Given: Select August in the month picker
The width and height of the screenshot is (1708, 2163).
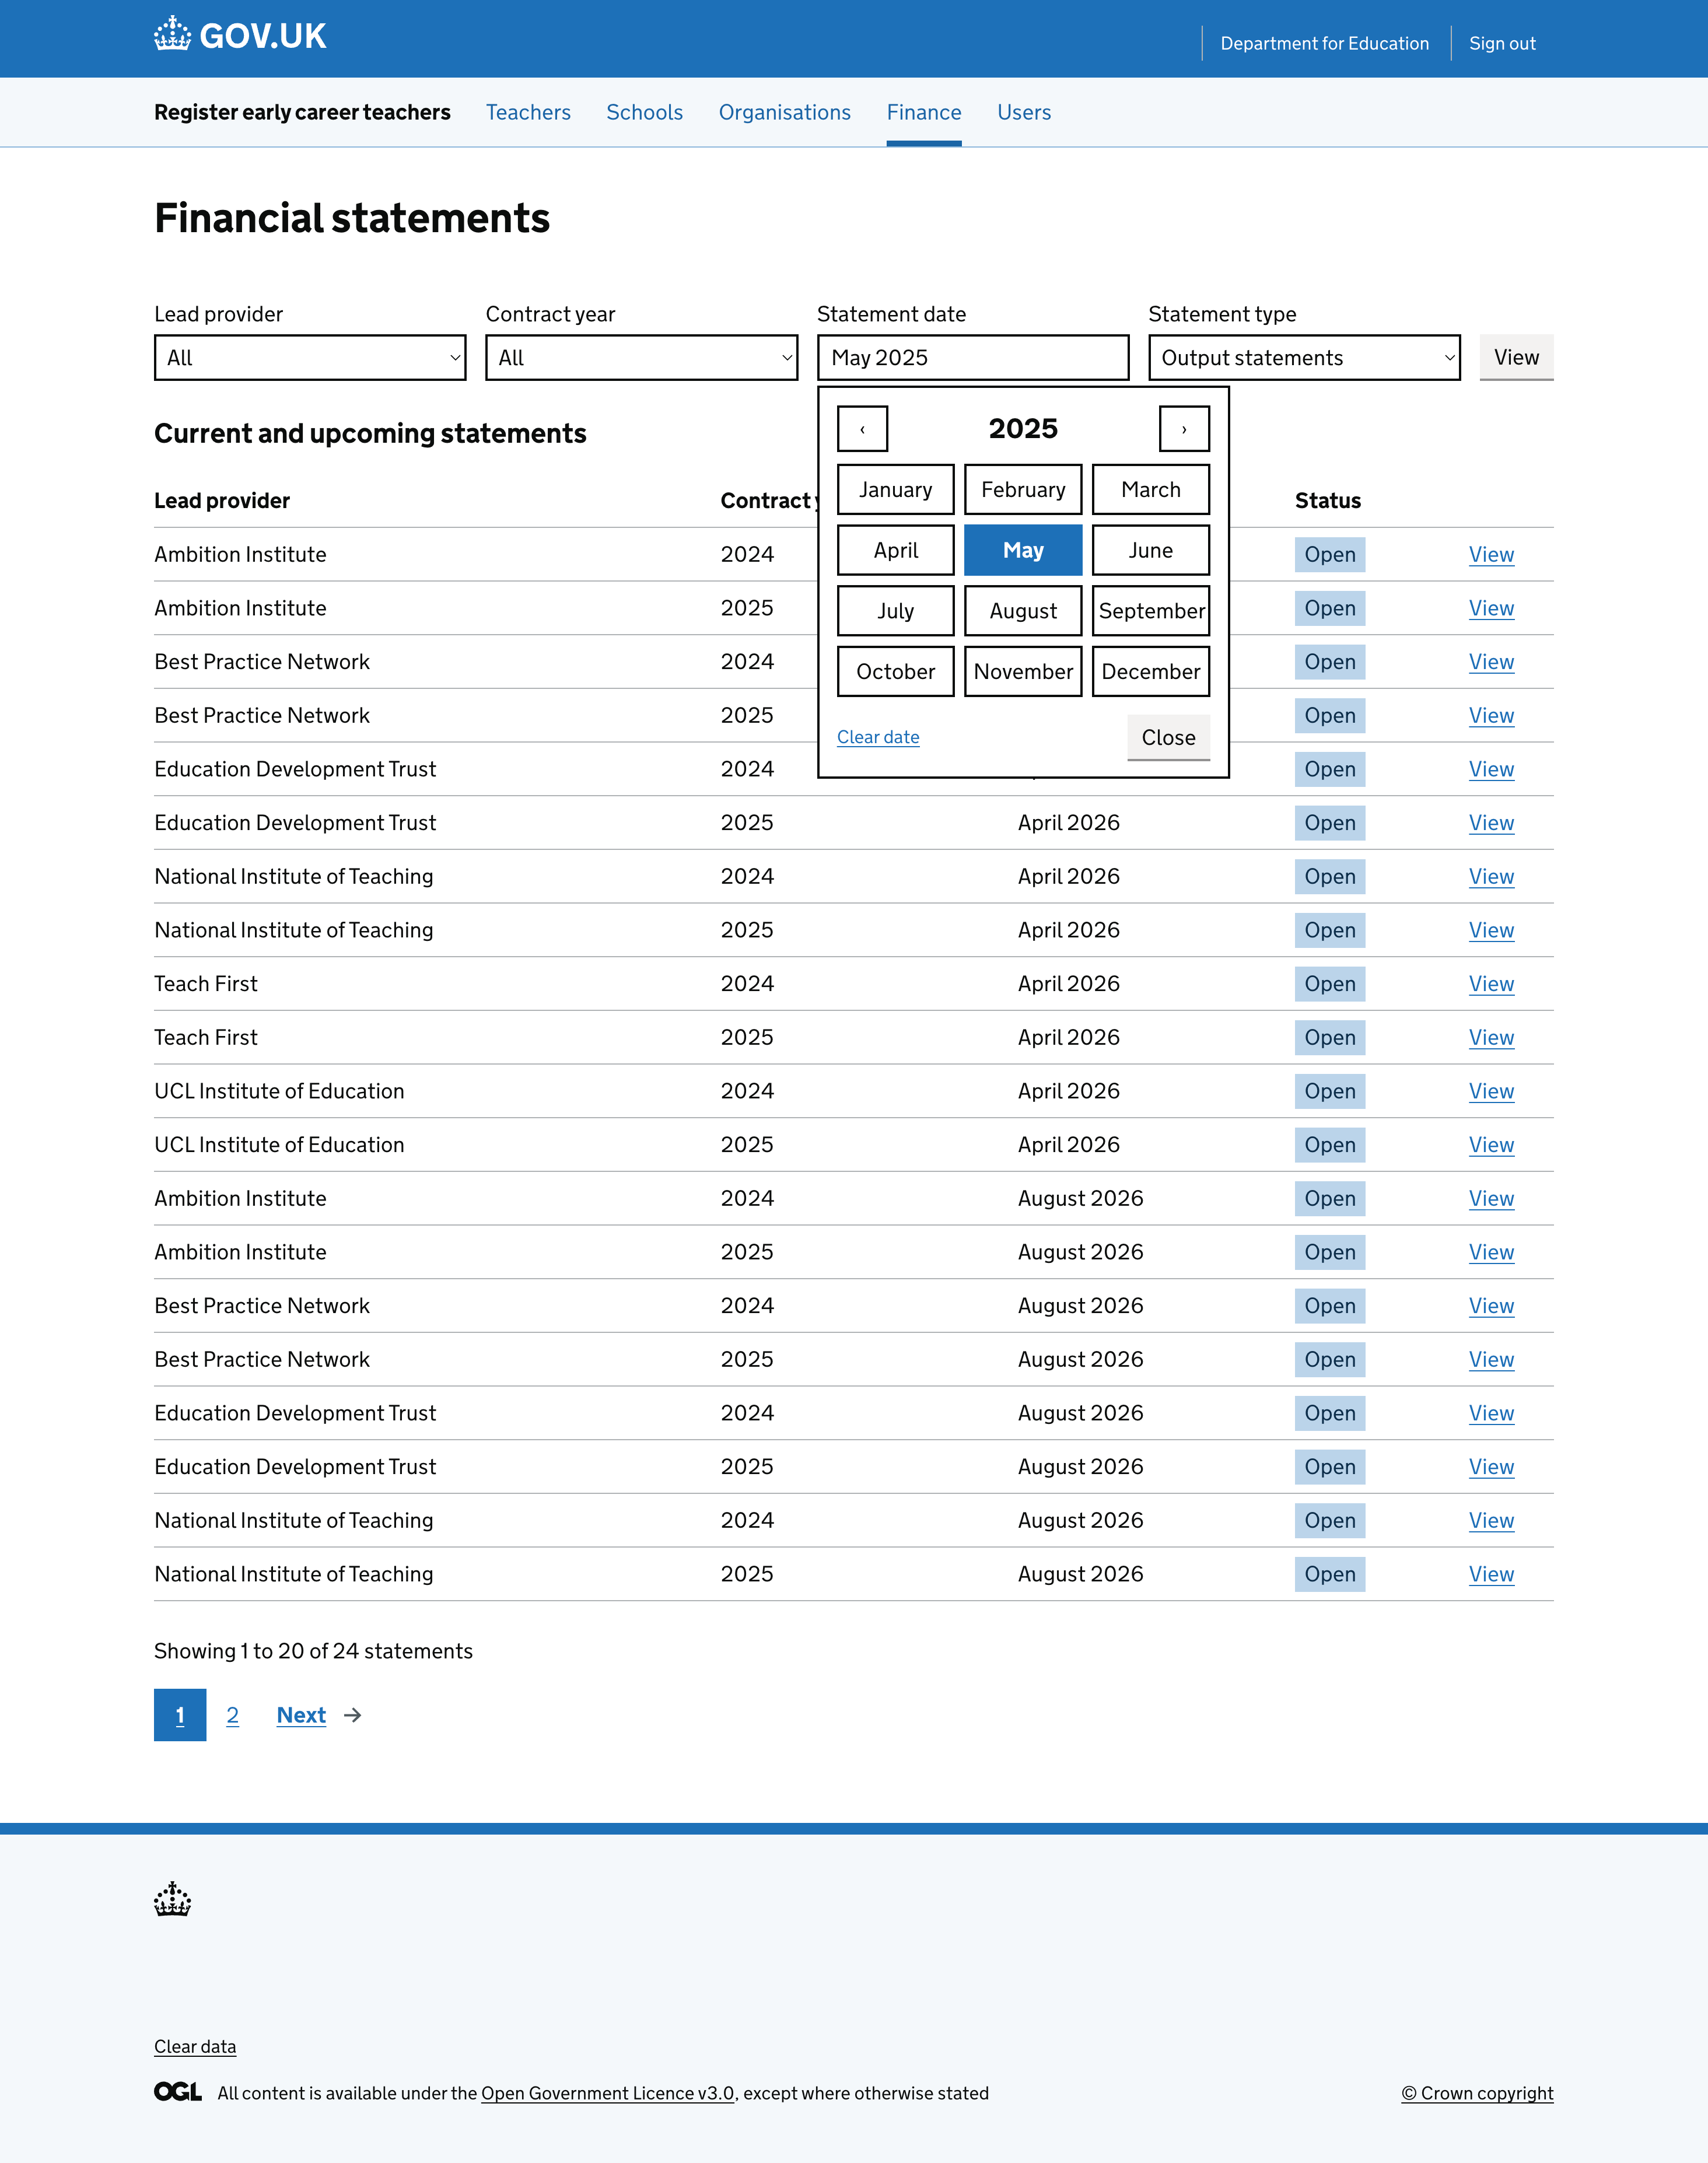Looking at the screenshot, I should tap(1023, 611).
